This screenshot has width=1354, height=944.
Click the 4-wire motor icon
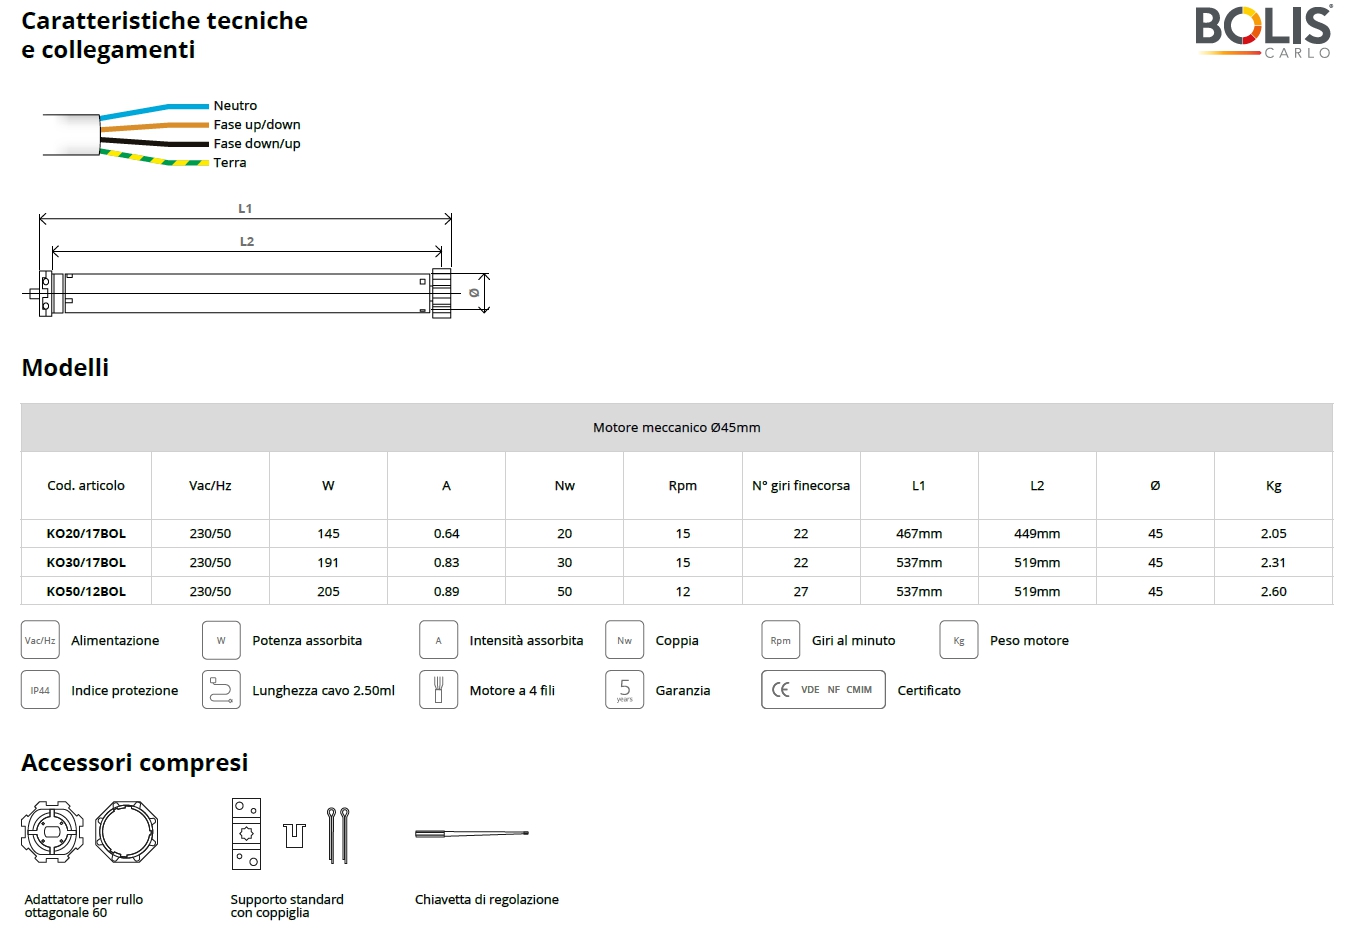click(438, 690)
